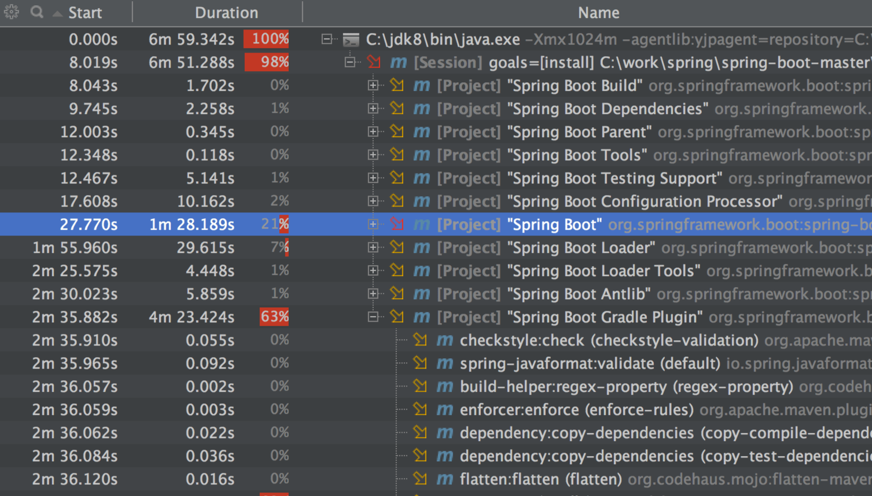This screenshot has width=872, height=496.
Task: Click duration value 4m 23.424s
Action: click(x=191, y=317)
